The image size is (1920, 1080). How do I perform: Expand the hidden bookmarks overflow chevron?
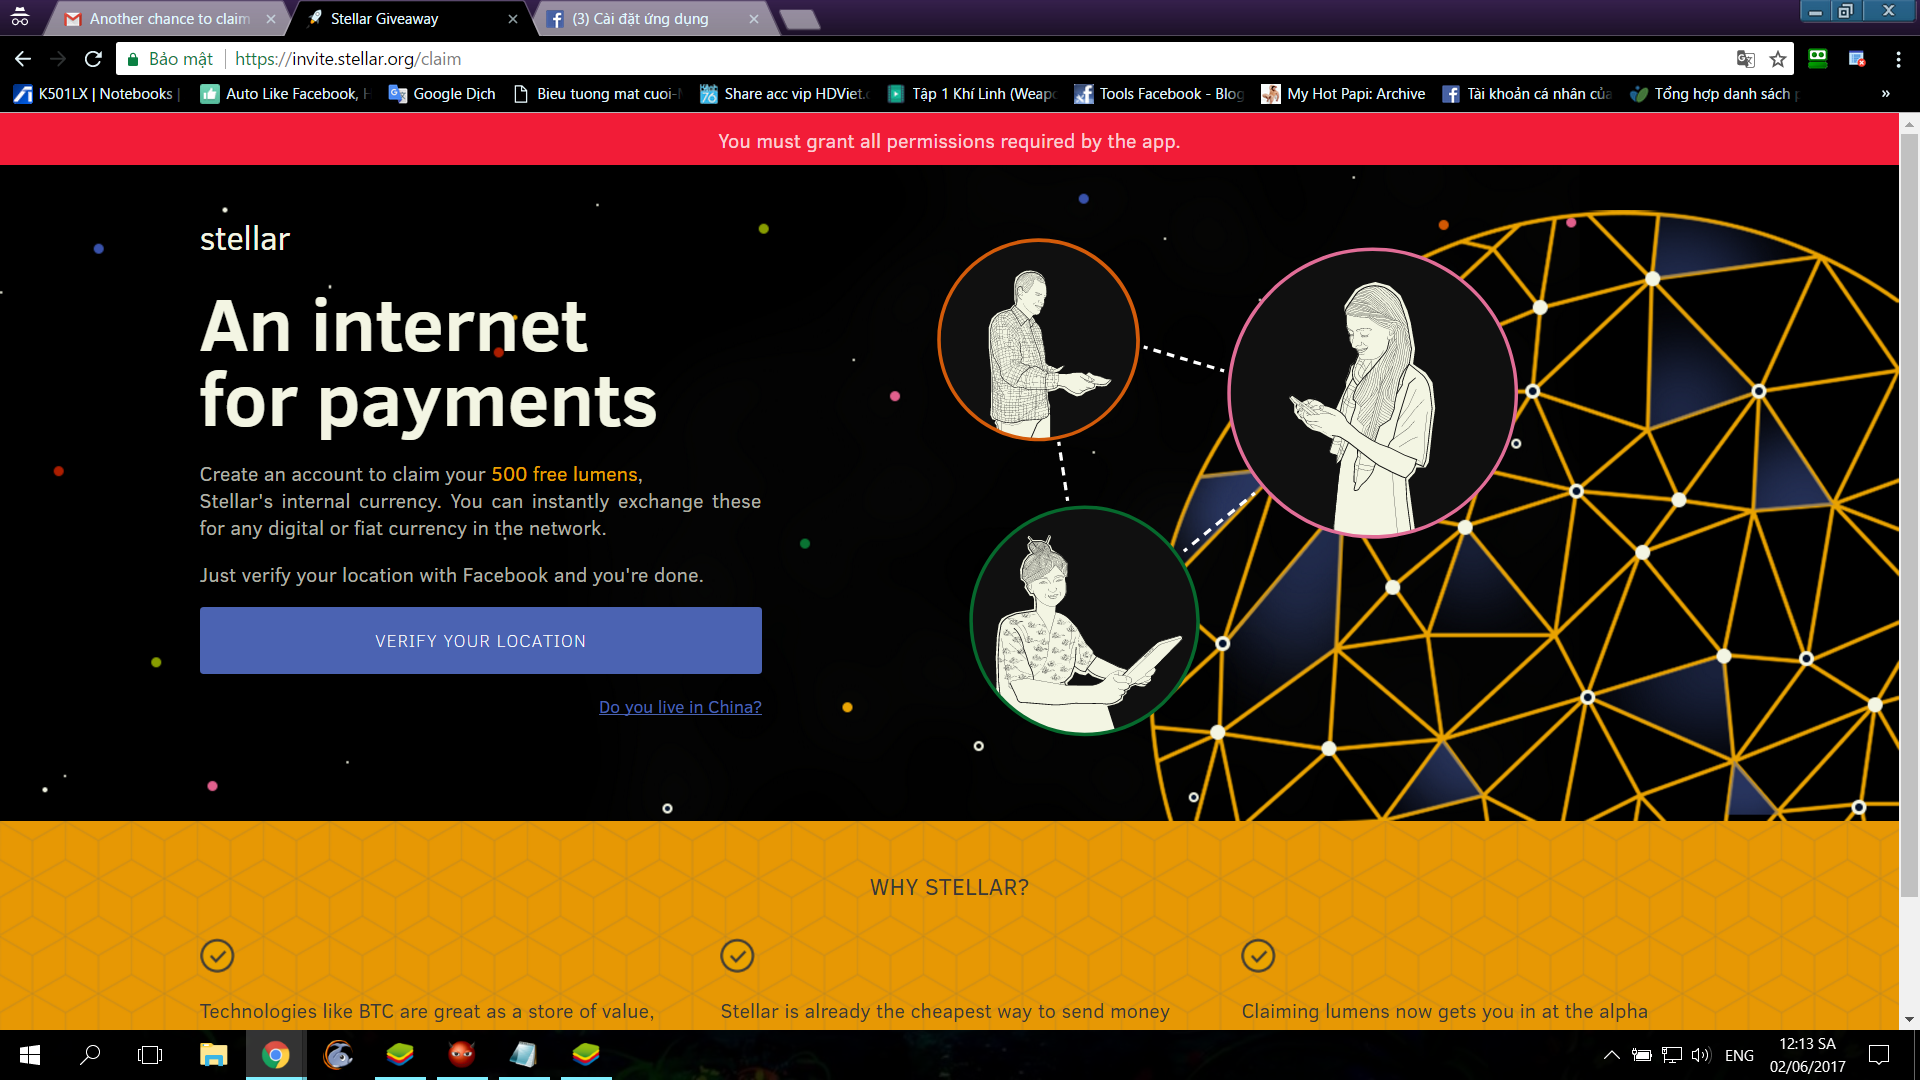click(1886, 94)
